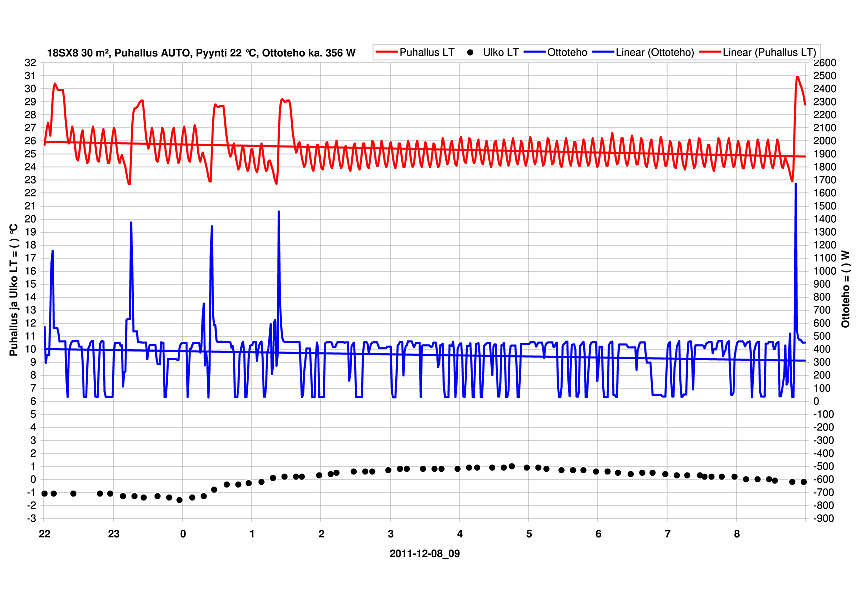860x608 pixels.
Task: Click hour "23" on the horizontal time axis
Action: [x=114, y=534]
